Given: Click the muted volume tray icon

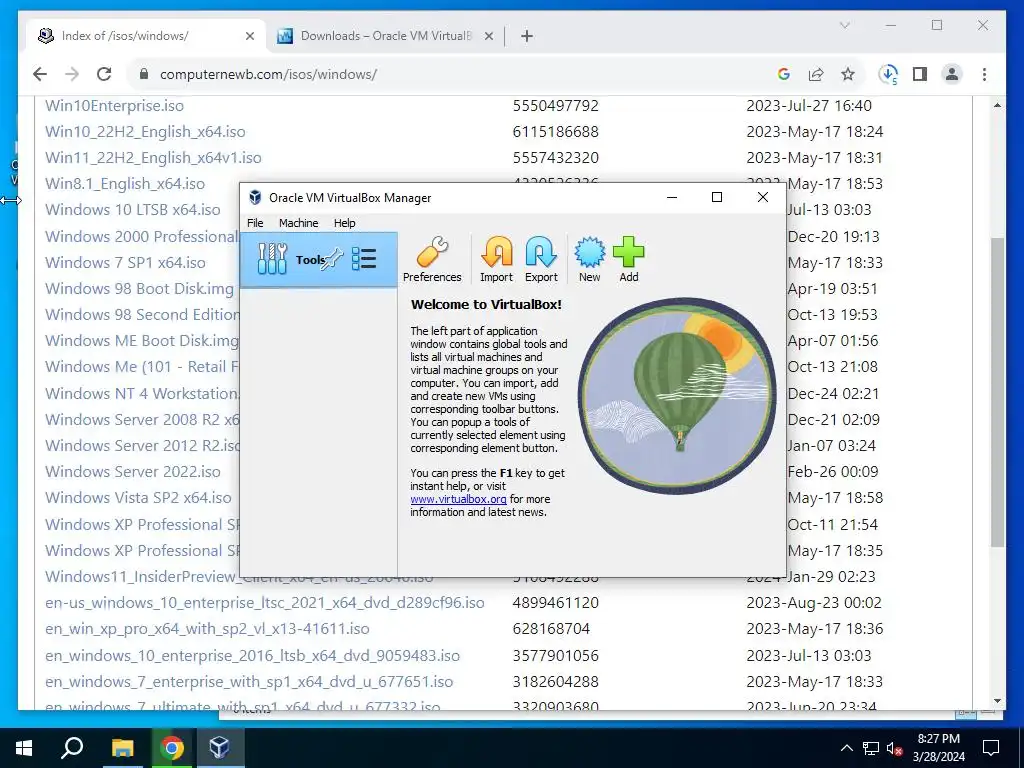Looking at the screenshot, I should 894,748.
